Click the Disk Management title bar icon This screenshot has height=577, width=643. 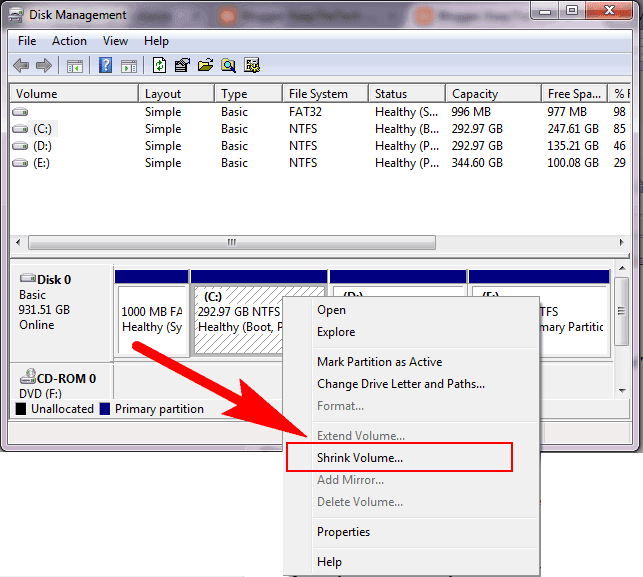click(x=16, y=15)
